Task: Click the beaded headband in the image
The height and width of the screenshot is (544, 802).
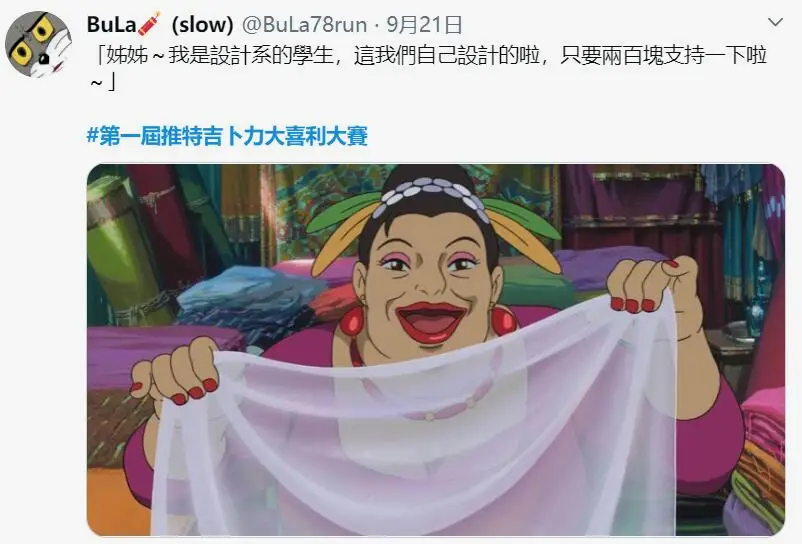Action: 431,196
